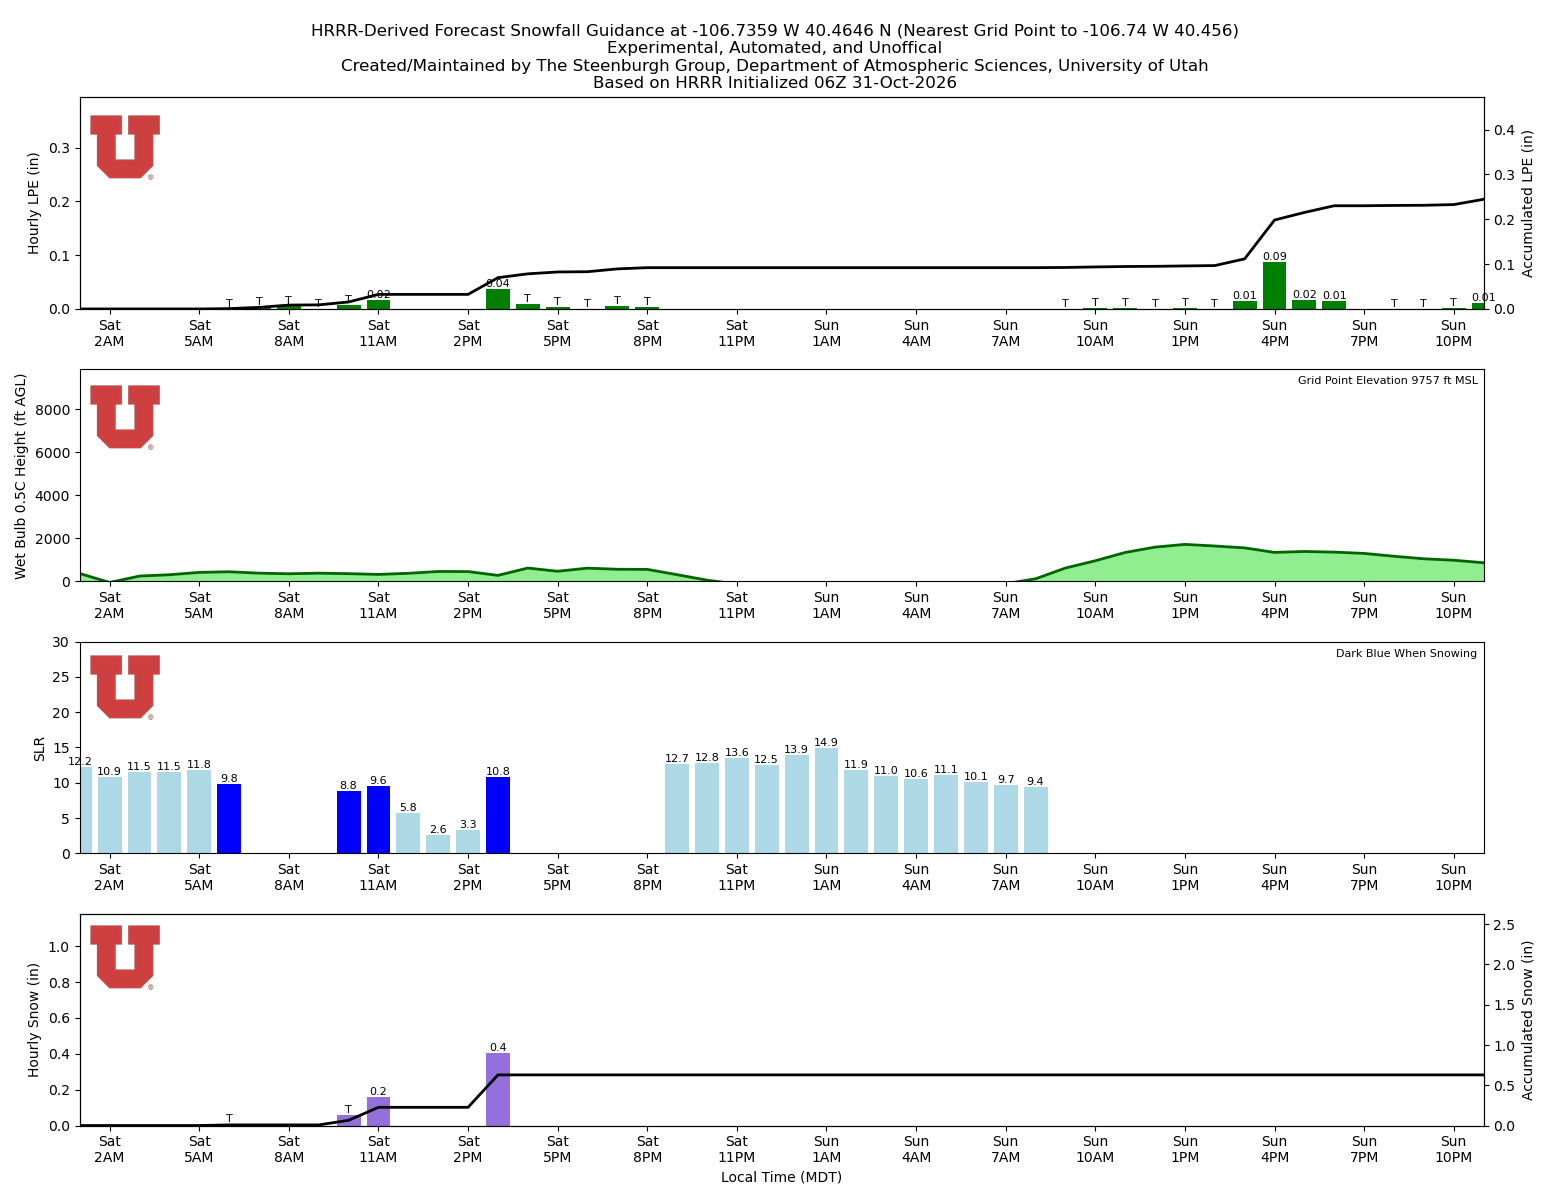Image resolution: width=1550 pixels, height=1200 pixels.
Task: Click the SLR bar labeled 9.4
Action: click(1036, 820)
